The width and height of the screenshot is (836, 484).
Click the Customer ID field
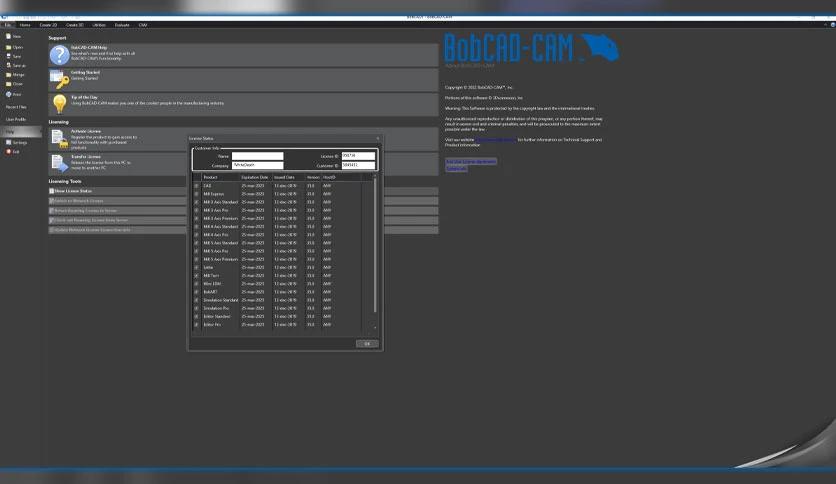click(358, 165)
